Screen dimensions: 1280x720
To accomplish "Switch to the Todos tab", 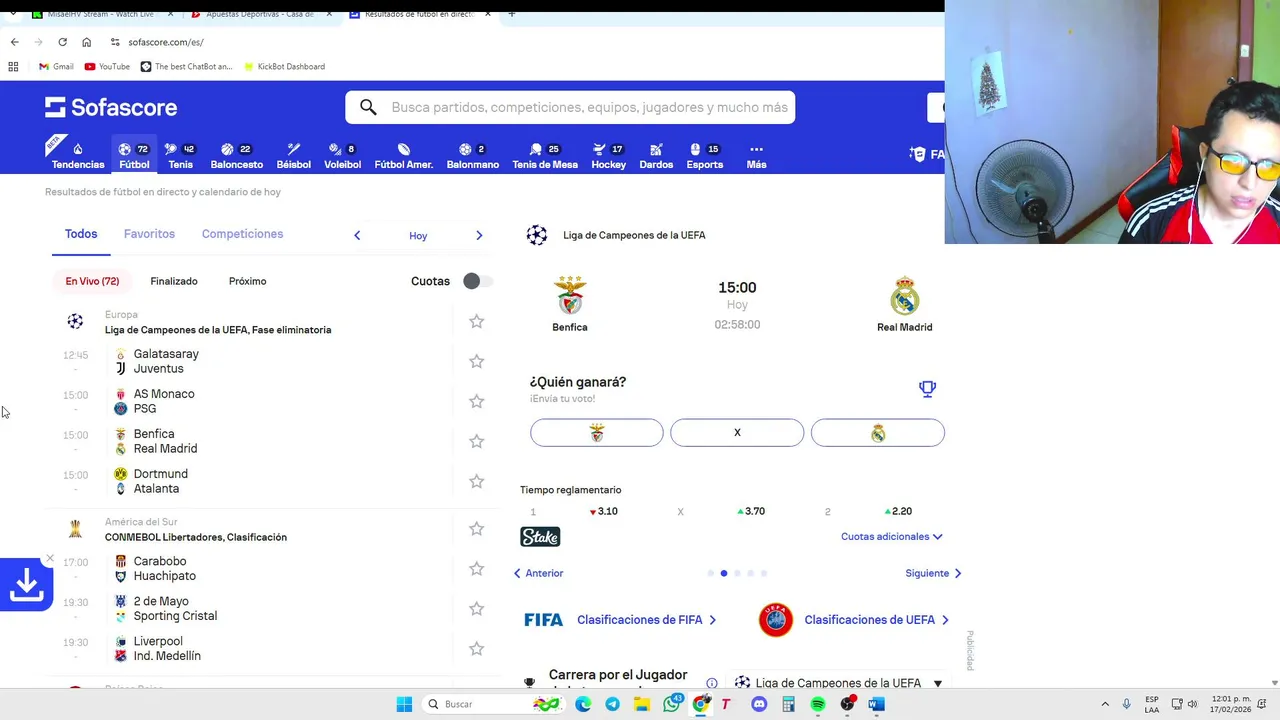I will pos(81,234).
